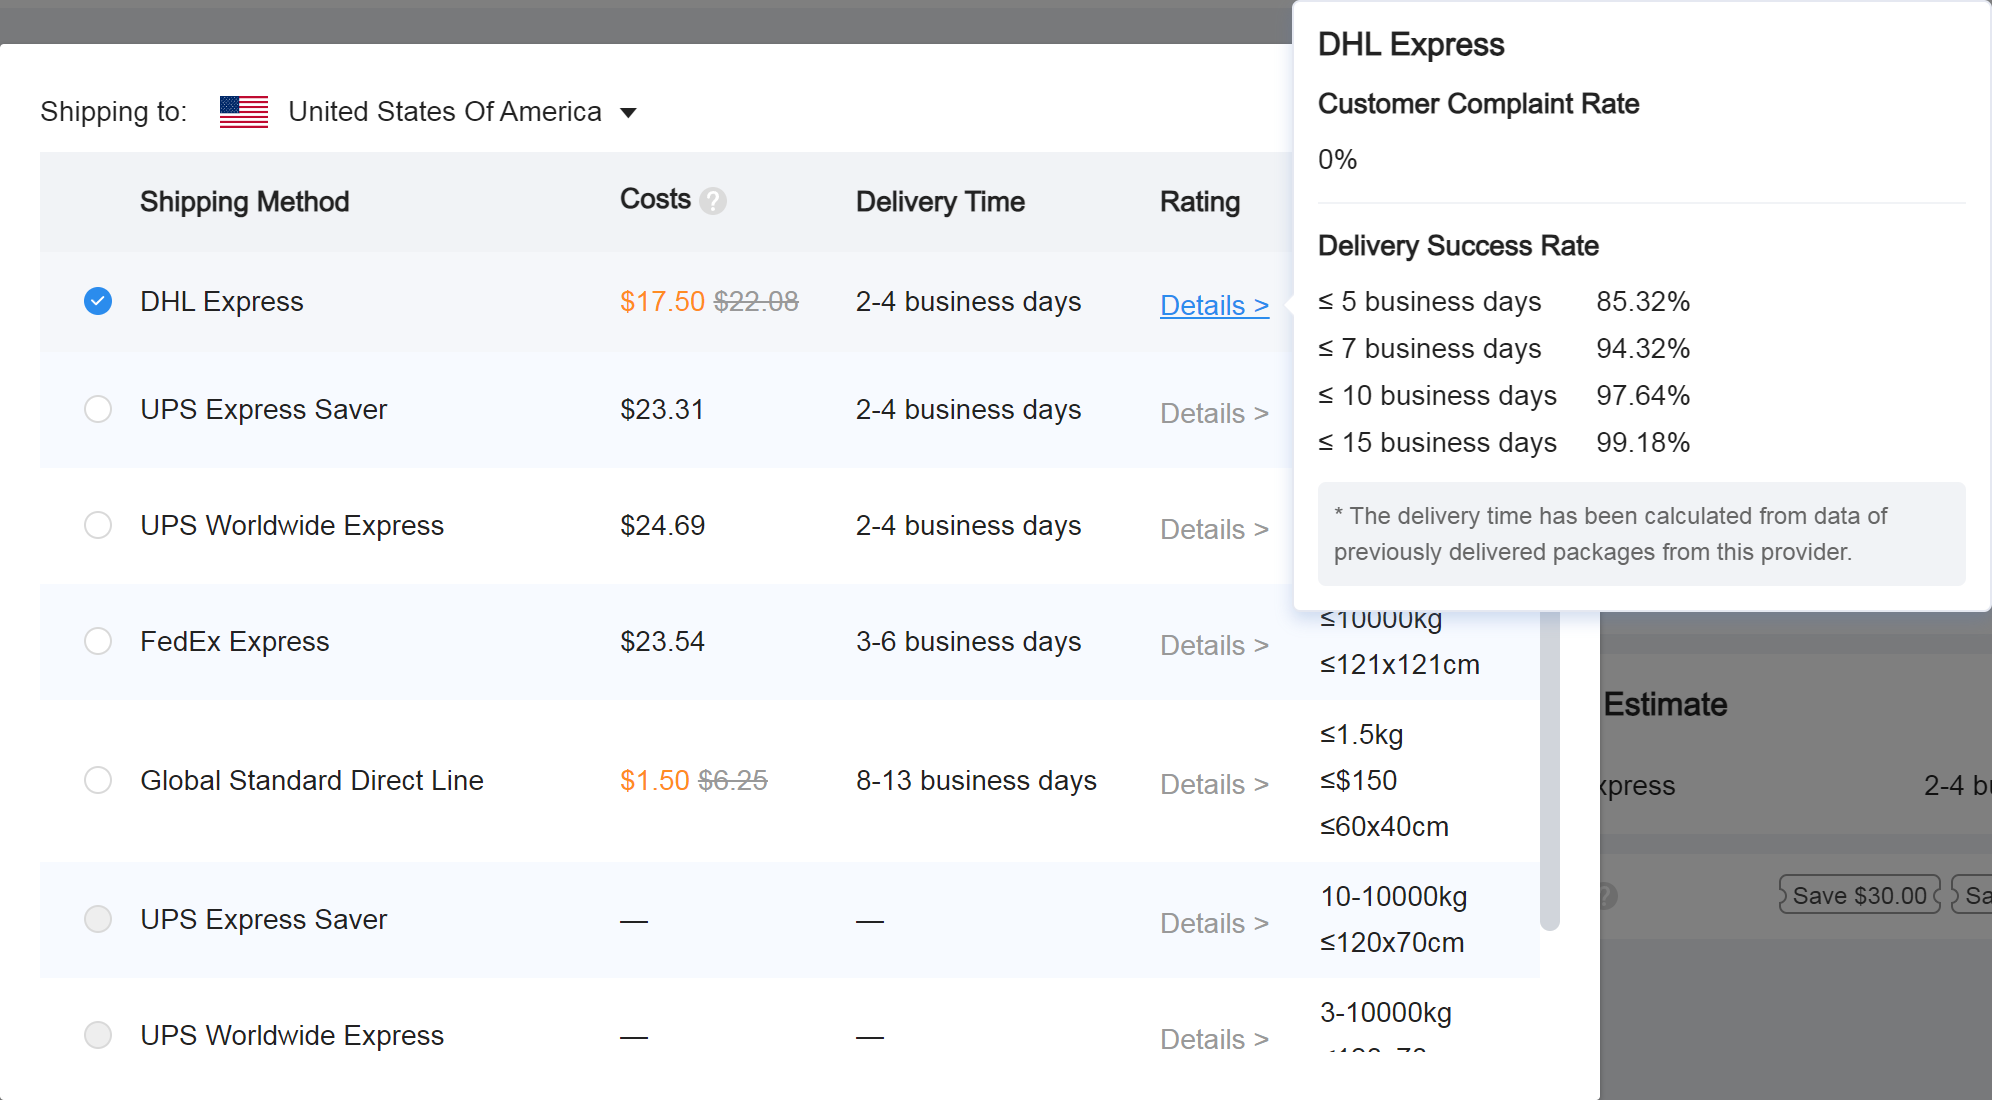1992x1100 pixels.
Task: Open Details for the $24.69 UPS Worldwide Express
Action: click(1213, 529)
